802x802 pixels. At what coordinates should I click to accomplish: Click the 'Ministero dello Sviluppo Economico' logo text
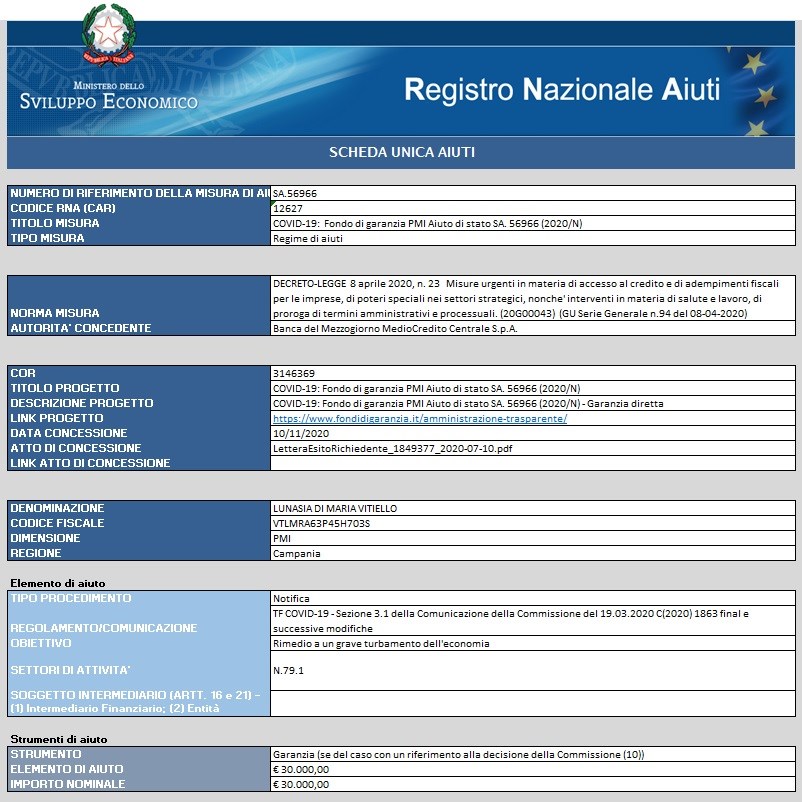pyautogui.click(x=108, y=96)
